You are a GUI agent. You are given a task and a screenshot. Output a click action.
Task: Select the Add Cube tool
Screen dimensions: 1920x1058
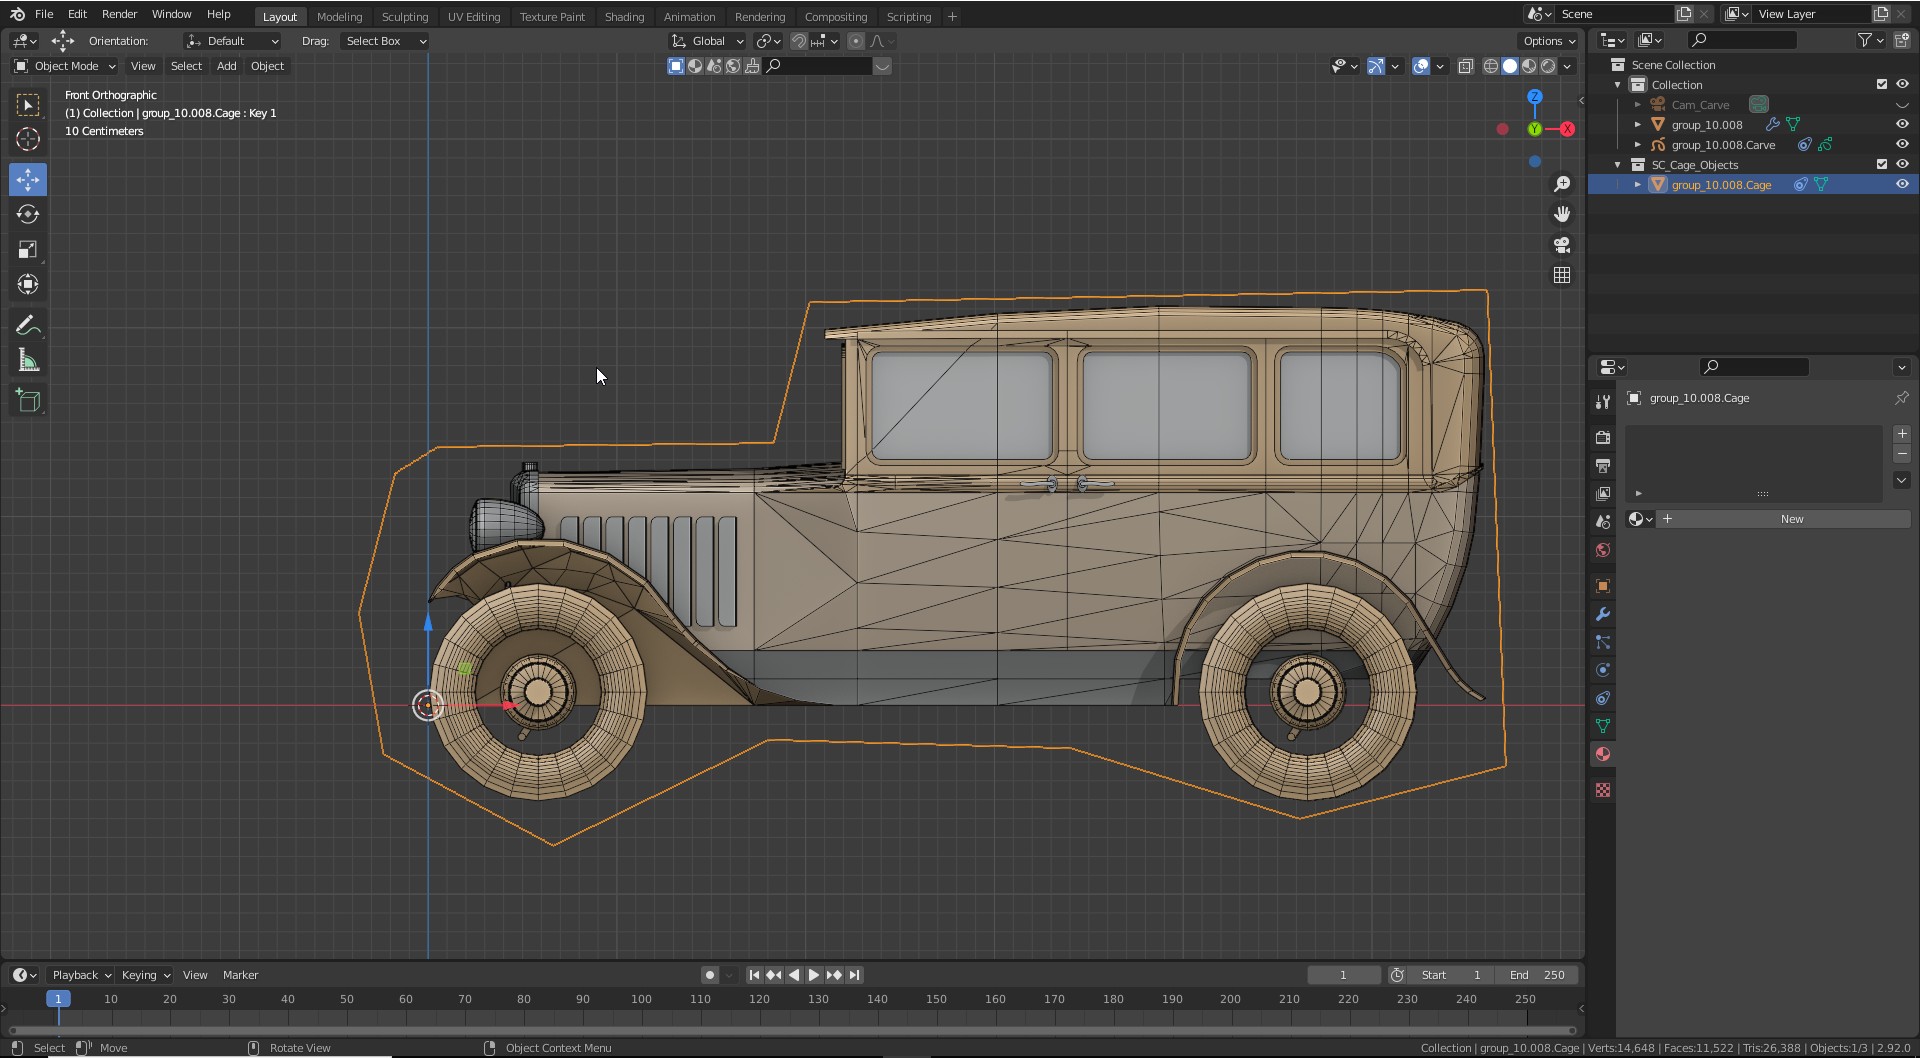click(x=28, y=401)
